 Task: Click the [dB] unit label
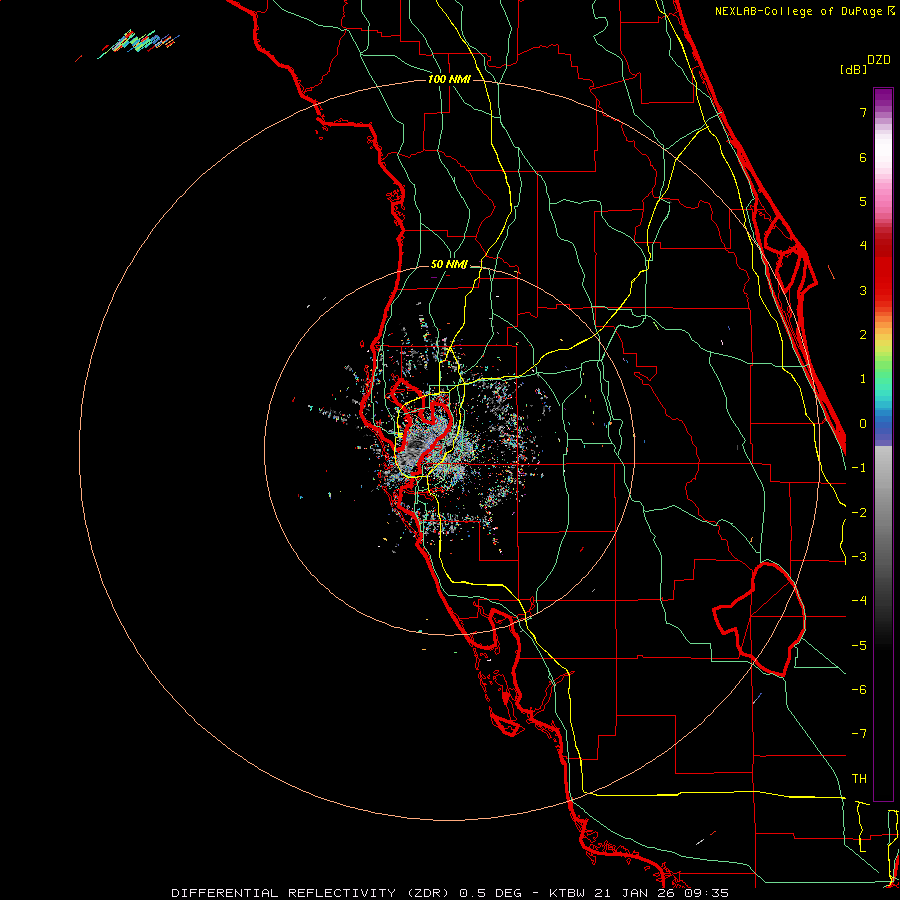coord(853,69)
